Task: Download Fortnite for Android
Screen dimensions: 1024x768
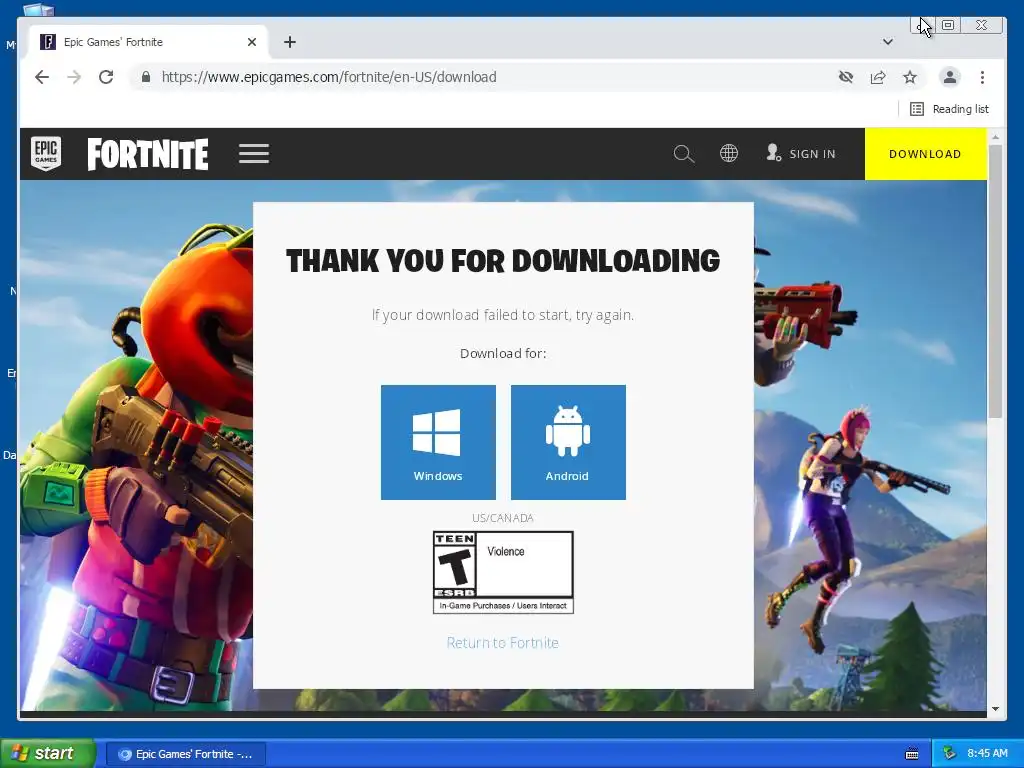Action: (568, 442)
